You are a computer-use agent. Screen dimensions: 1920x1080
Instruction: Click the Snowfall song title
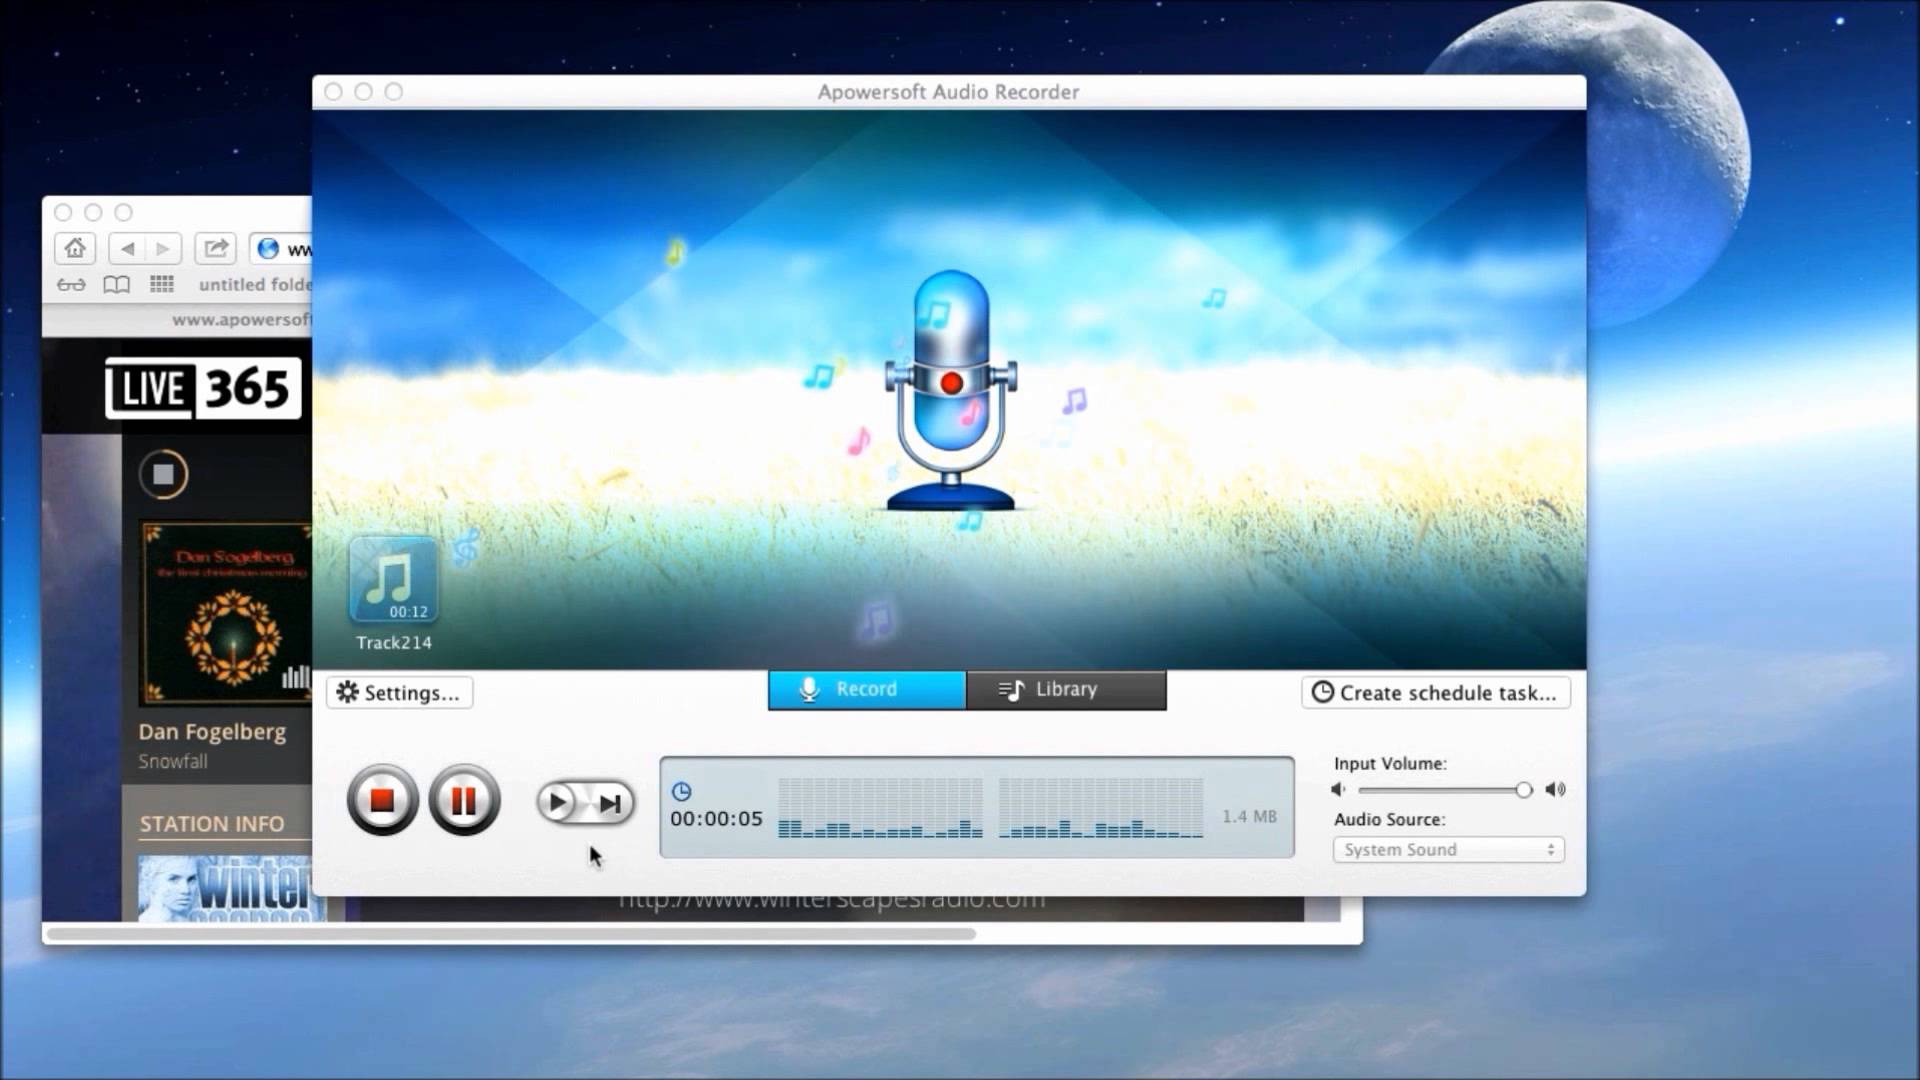tap(173, 762)
